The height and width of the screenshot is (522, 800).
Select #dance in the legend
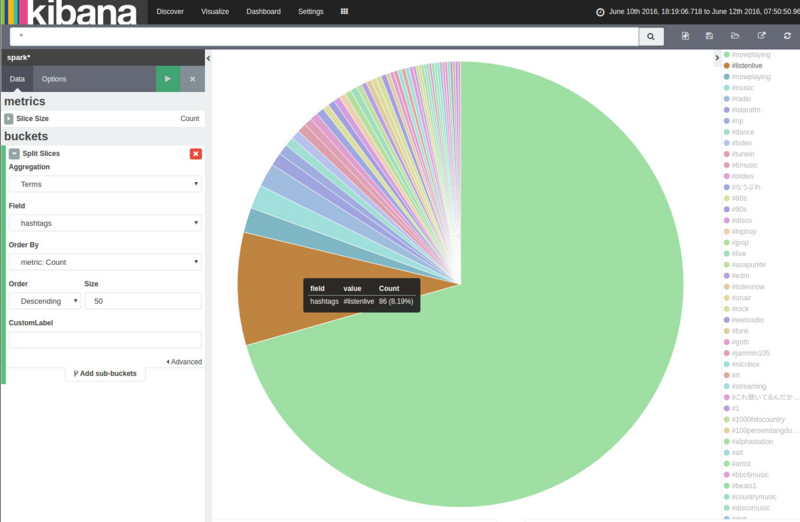point(743,132)
